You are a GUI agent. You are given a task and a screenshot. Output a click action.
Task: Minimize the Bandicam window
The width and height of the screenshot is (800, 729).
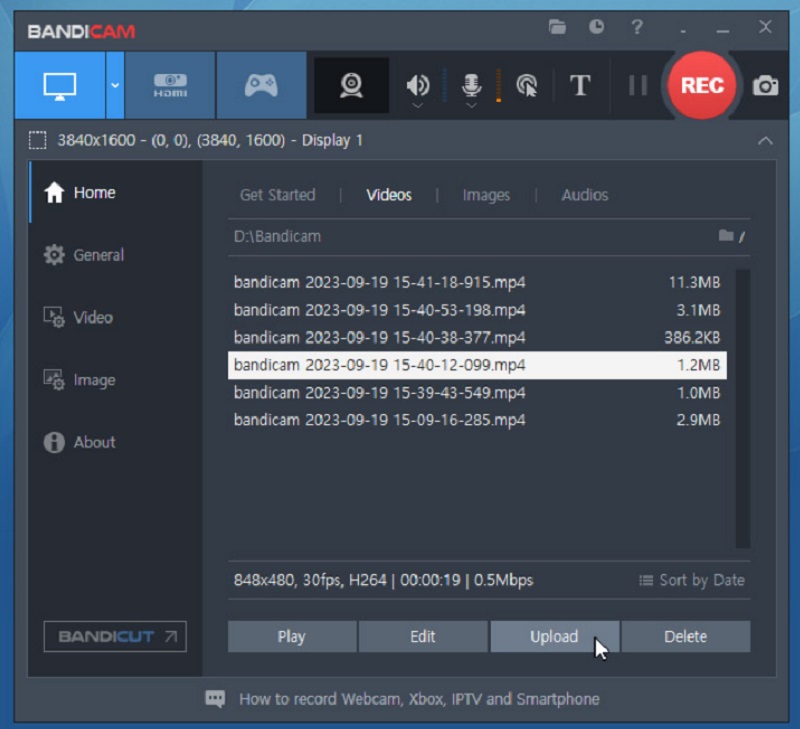[723, 31]
